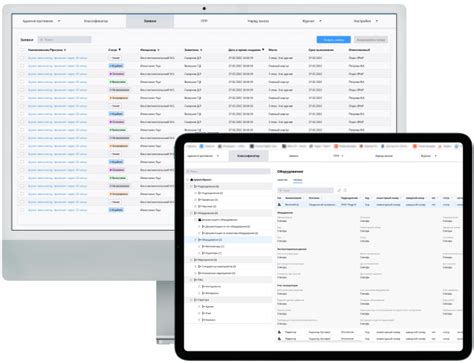This screenshot has width=474, height=363.
Task: Focus the search field above the equipment table
Action: pyautogui.click(x=305, y=190)
